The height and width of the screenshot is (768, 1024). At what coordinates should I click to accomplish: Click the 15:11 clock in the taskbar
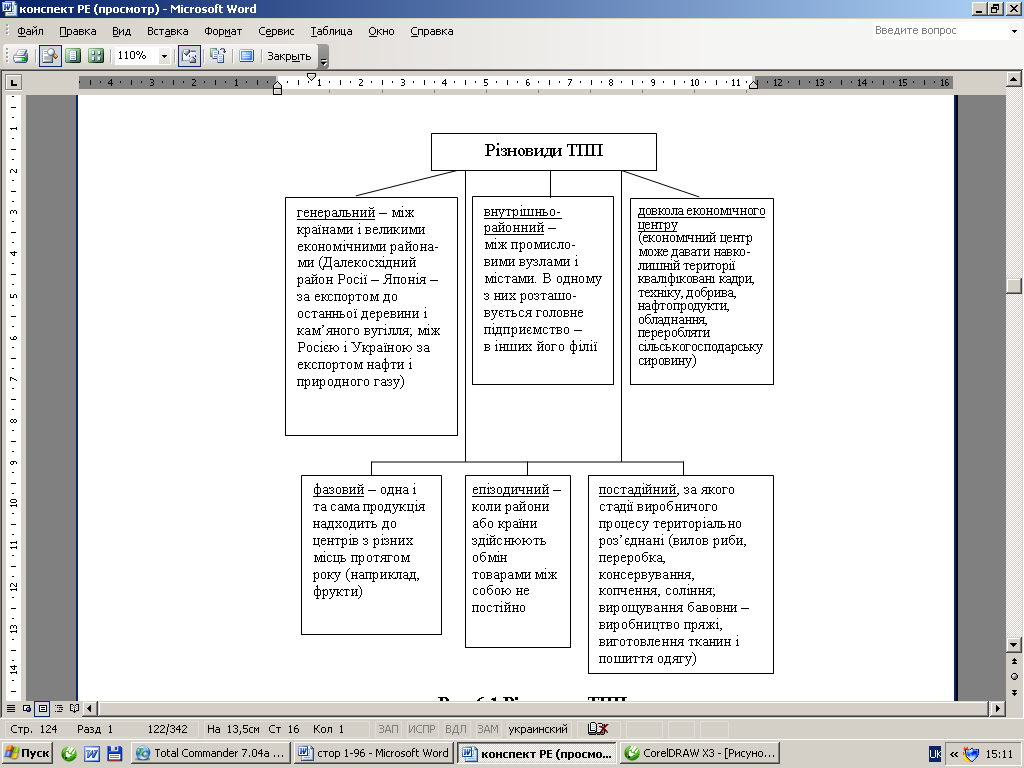pyautogui.click(x=999, y=754)
